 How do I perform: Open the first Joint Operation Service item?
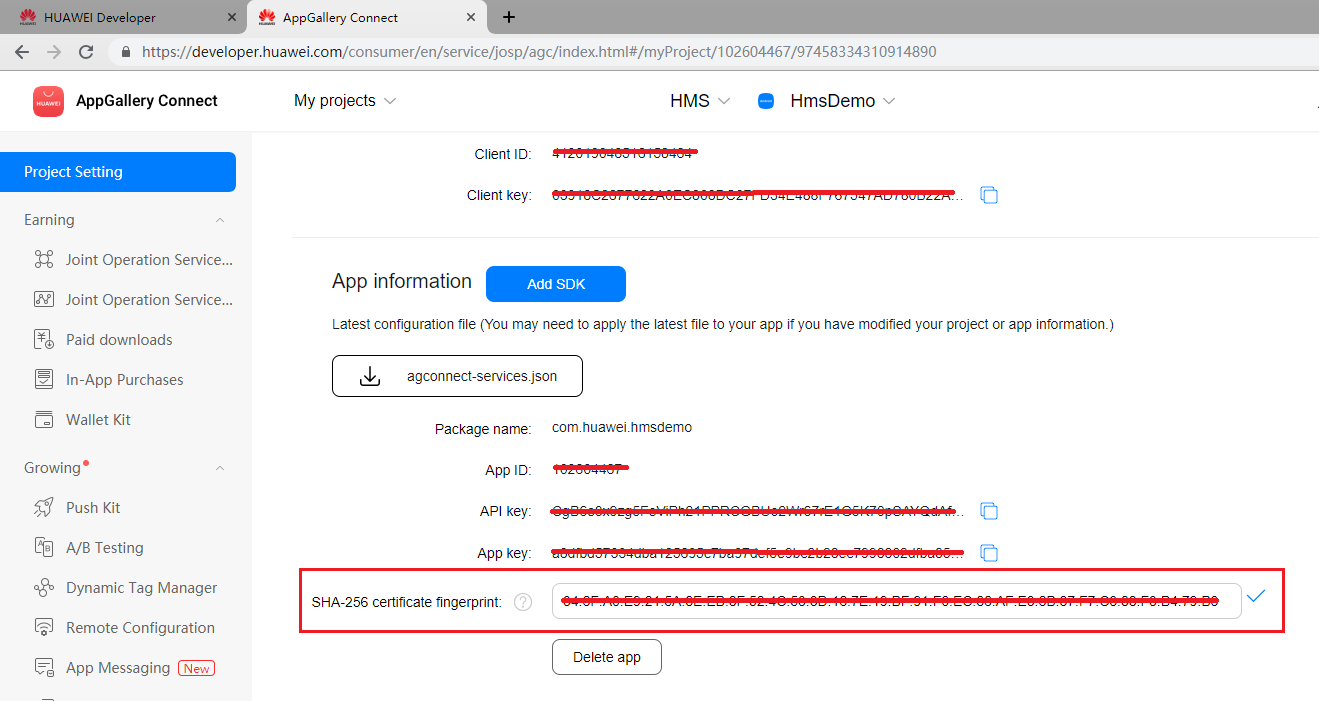pyautogui.click(x=149, y=260)
